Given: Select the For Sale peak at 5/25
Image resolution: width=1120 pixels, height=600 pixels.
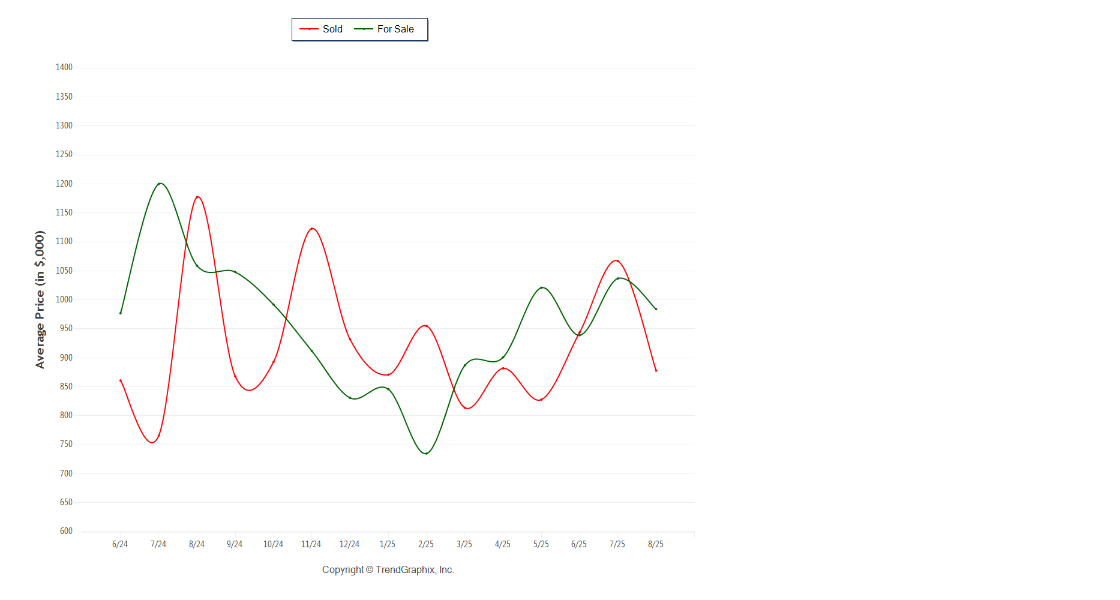Looking at the screenshot, I should tap(541, 288).
